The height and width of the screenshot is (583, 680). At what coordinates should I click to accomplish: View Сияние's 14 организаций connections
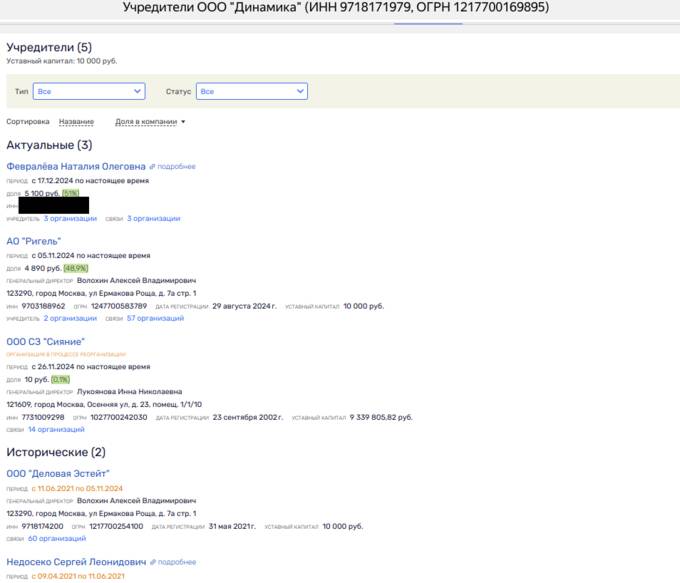point(57,429)
